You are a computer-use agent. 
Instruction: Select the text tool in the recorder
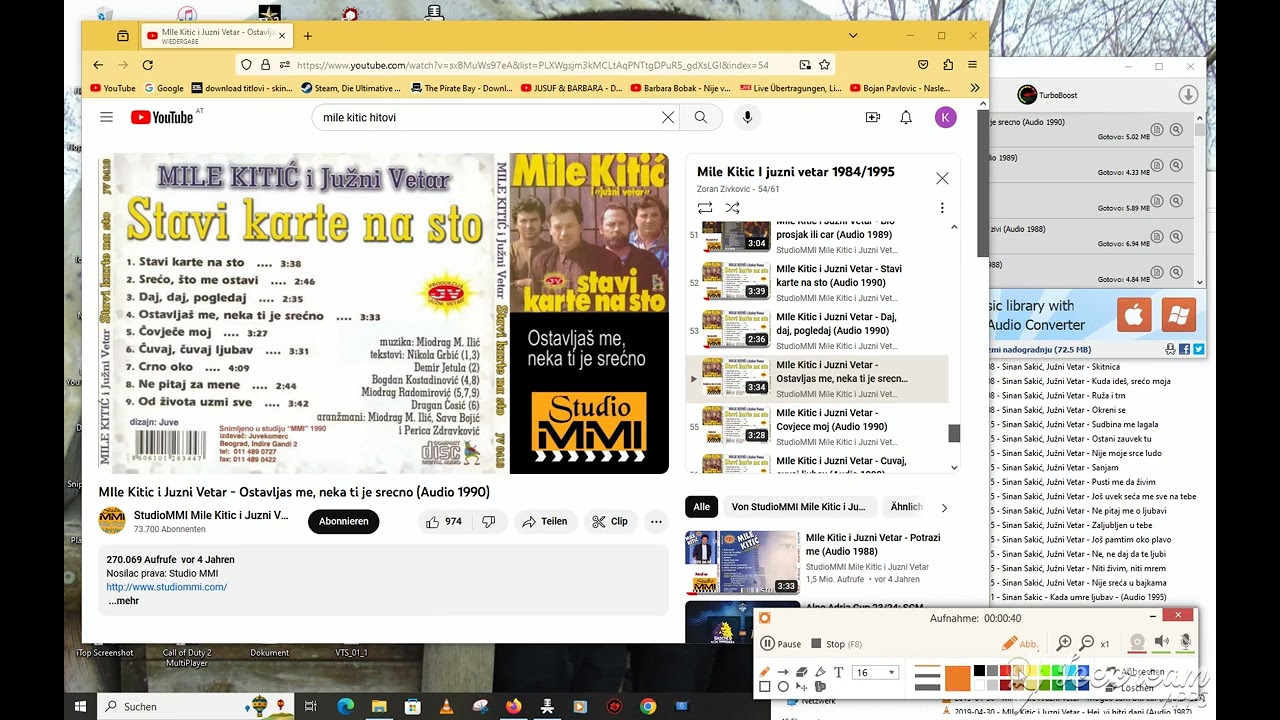[838, 672]
